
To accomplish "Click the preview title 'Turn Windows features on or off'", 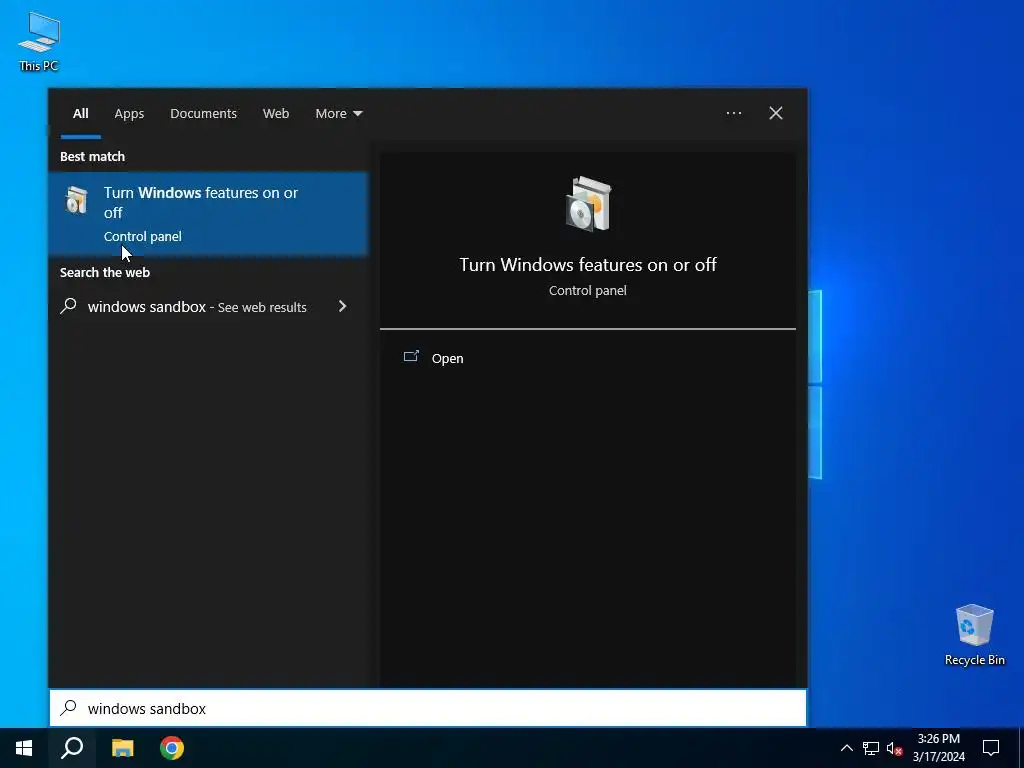I will click(x=588, y=264).
